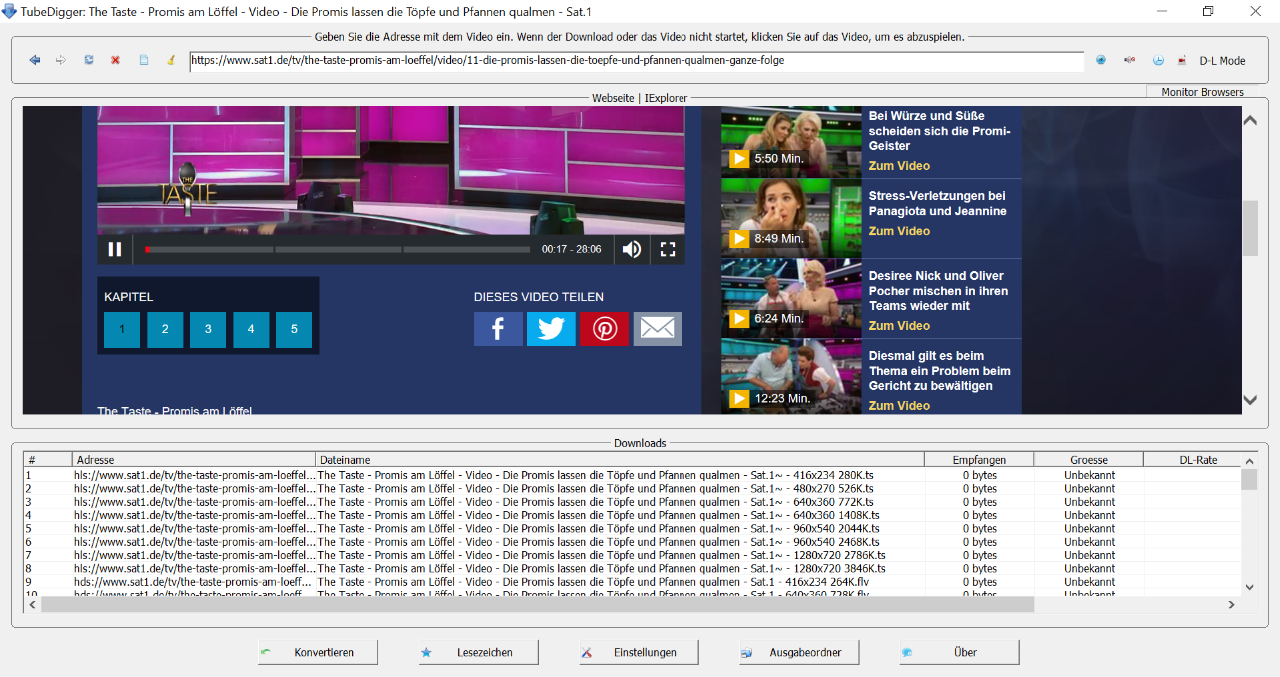
Task: Click the blue back arrow icon
Action: click(x=35, y=60)
